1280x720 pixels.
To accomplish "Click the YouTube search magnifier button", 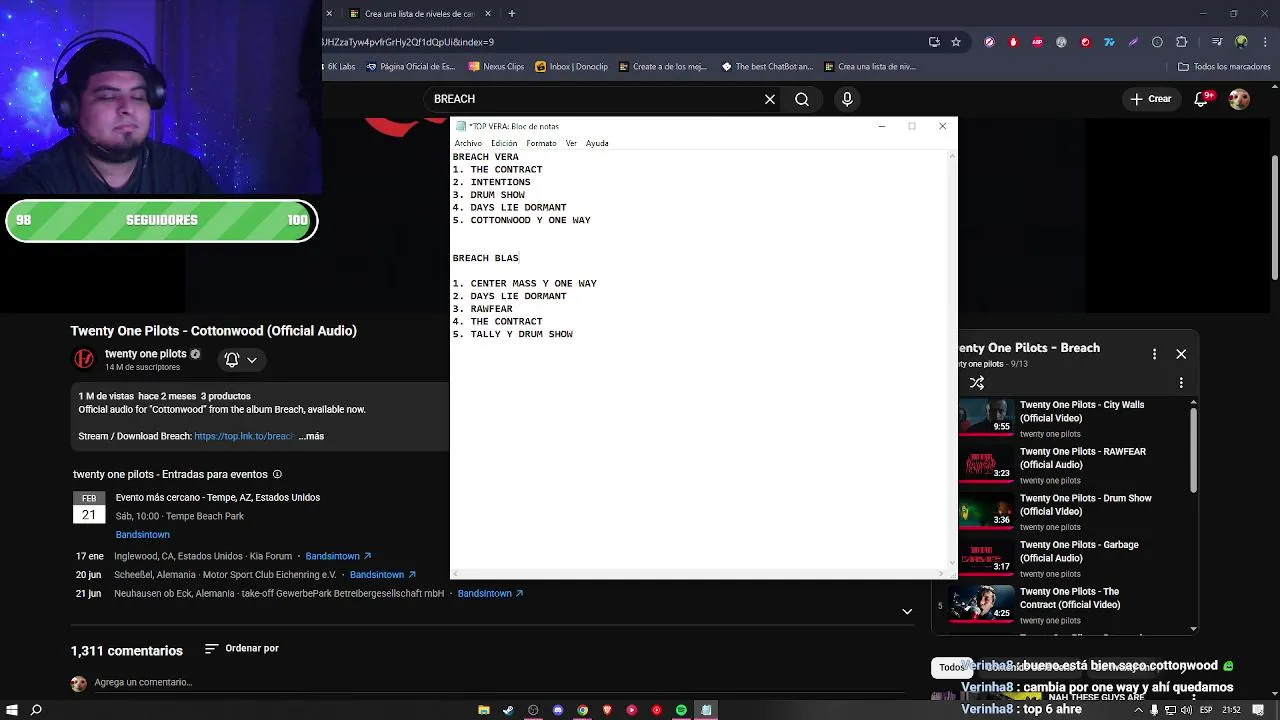I will pyautogui.click(x=802, y=99).
